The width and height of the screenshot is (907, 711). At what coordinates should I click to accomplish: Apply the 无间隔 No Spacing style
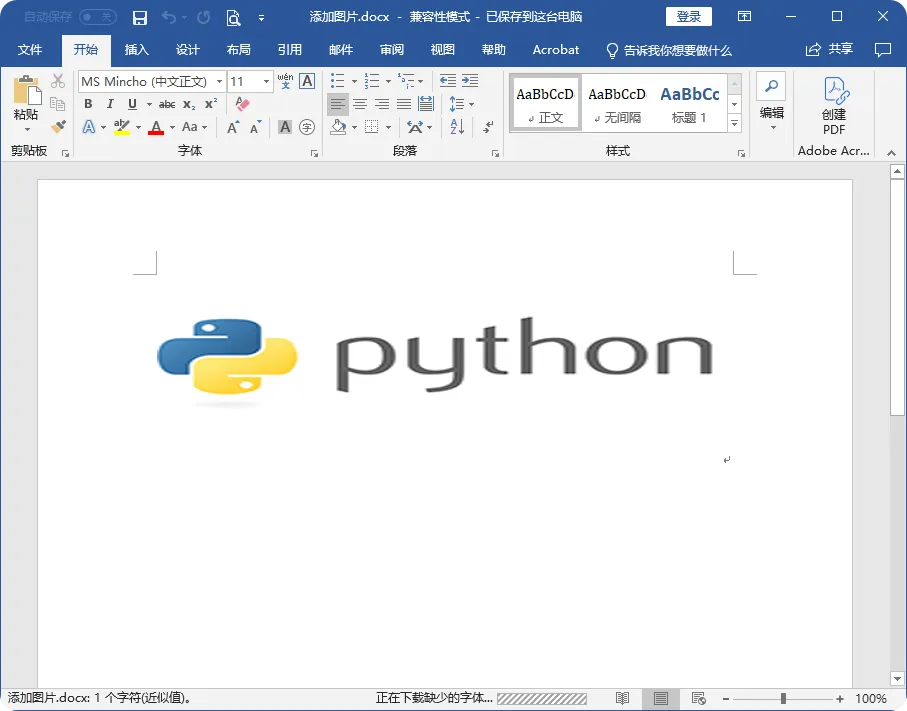point(617,104)
